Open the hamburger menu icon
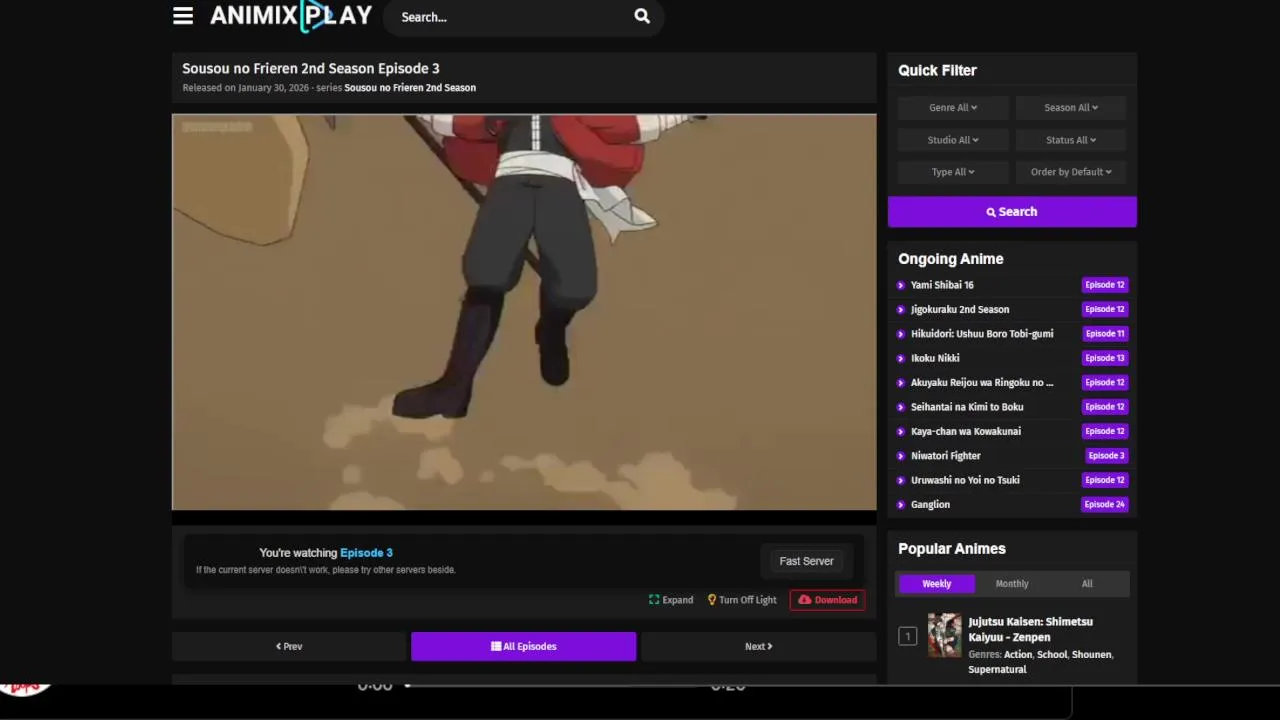 pos(182,16)
